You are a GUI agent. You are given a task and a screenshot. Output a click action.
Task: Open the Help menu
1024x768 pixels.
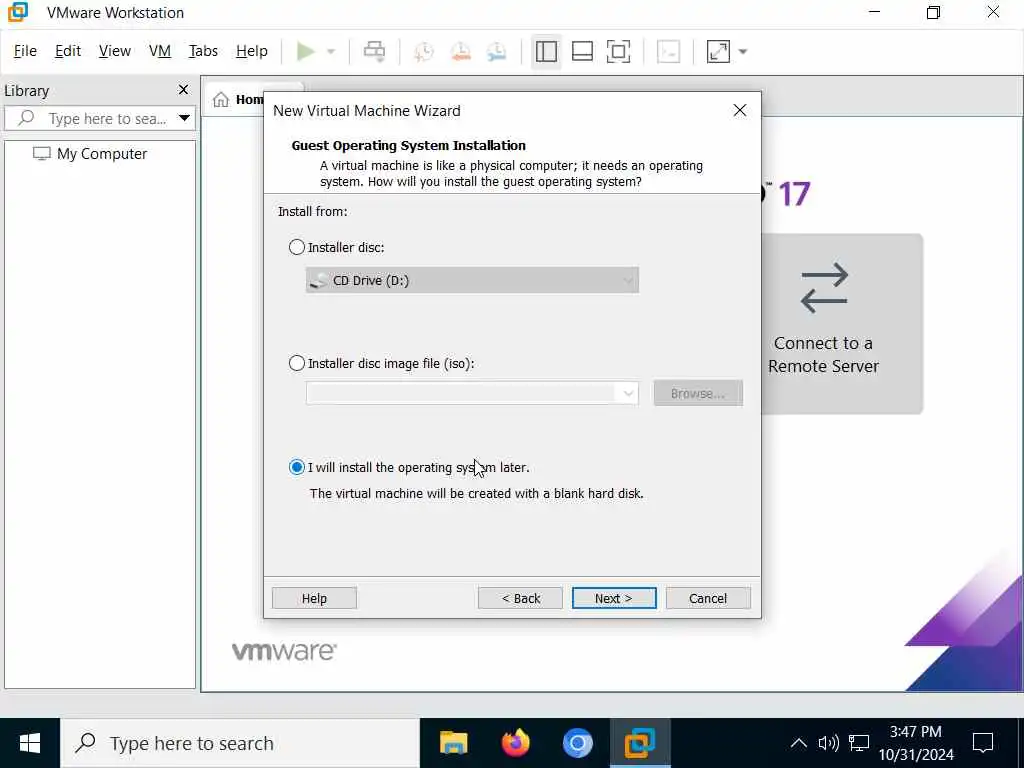click(x=252, y=51)
